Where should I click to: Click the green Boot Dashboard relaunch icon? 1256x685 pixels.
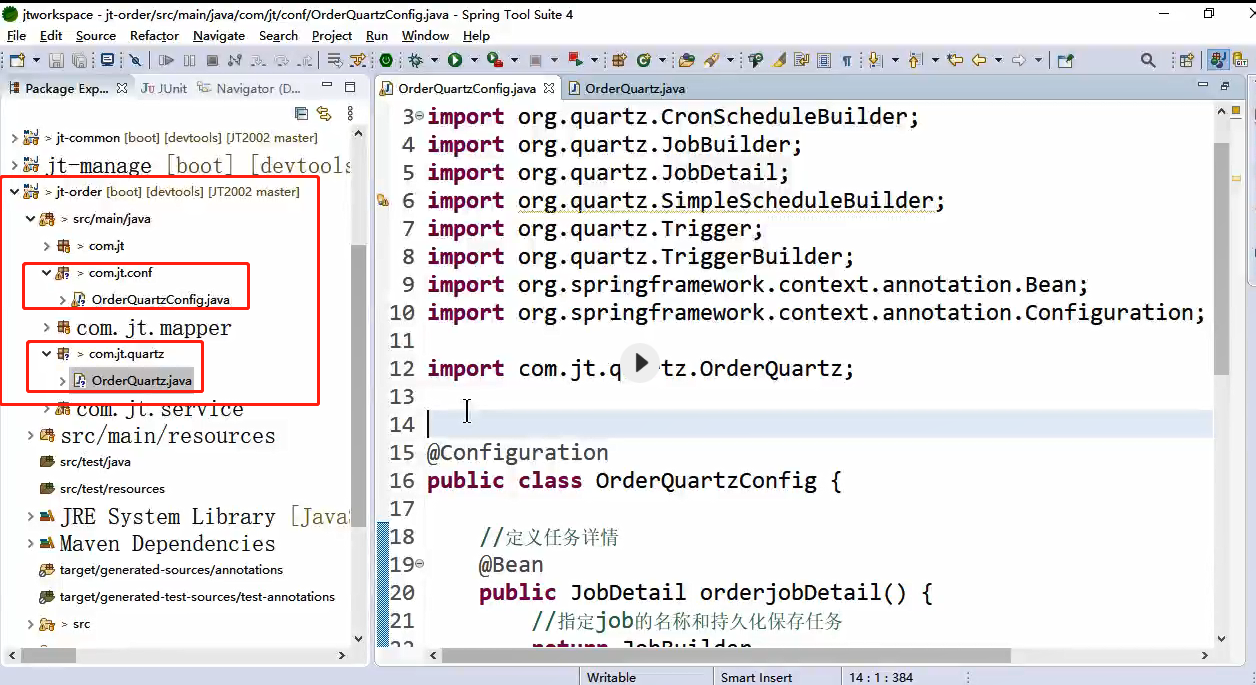click(x=385, y=60)
